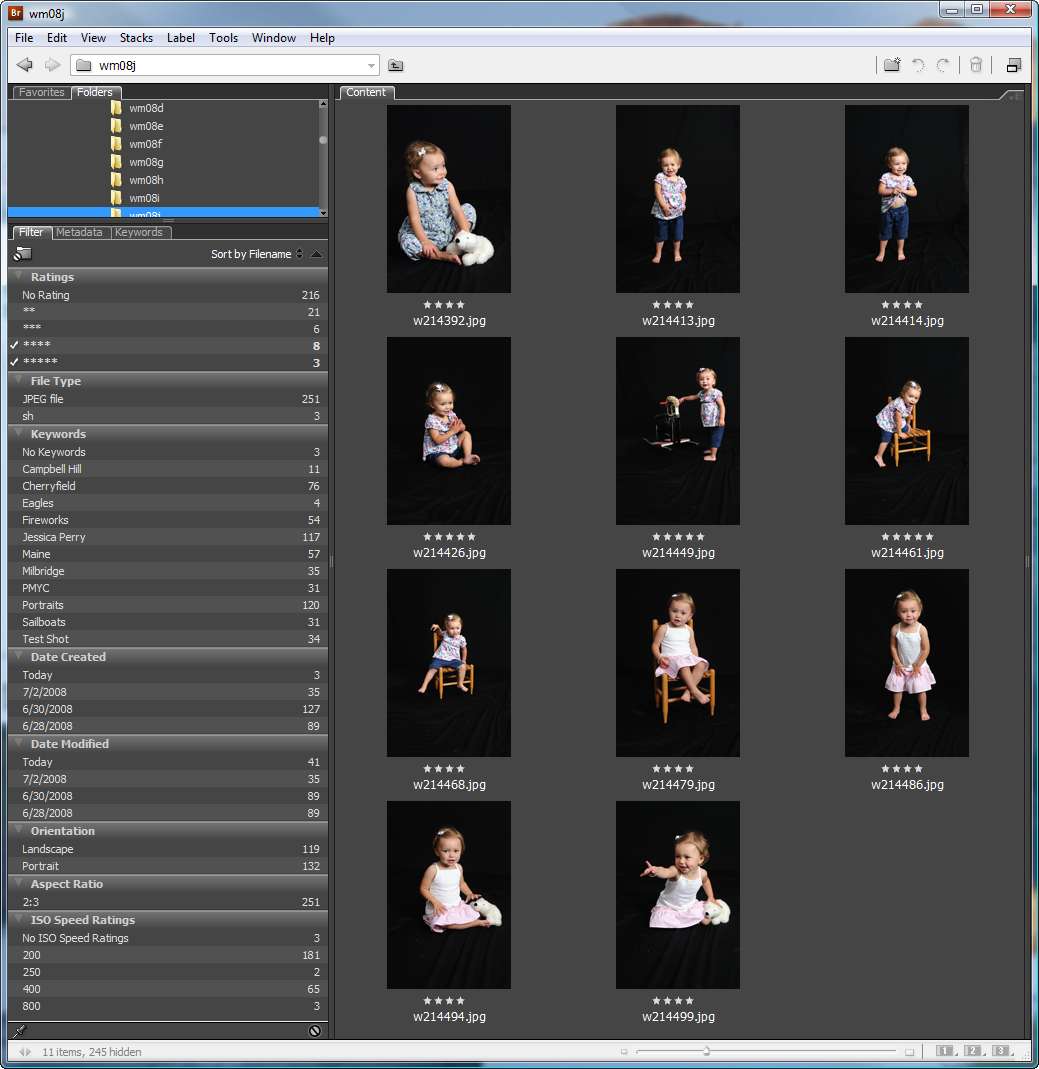The width and height of the screenshot is (1039, 1069).
Task: Click the larger thumbnail size icon
Action: [909, 1052]
